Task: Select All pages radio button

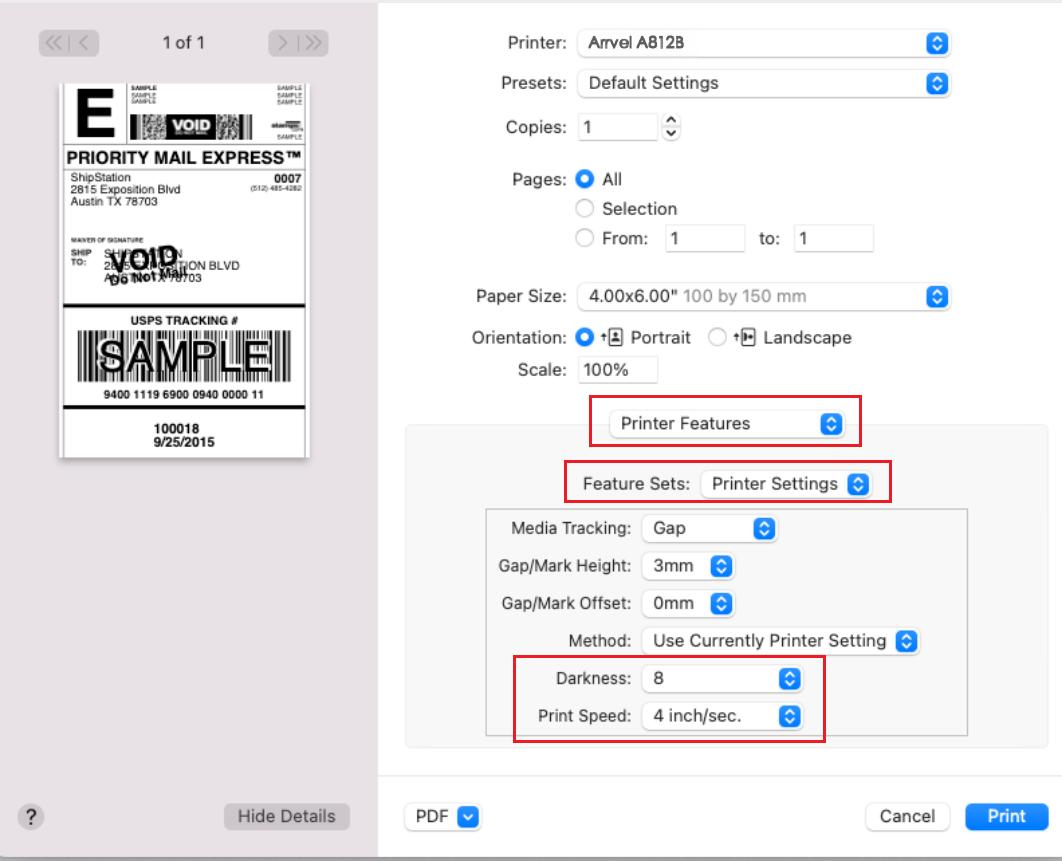Action: [x=585, y=179]
